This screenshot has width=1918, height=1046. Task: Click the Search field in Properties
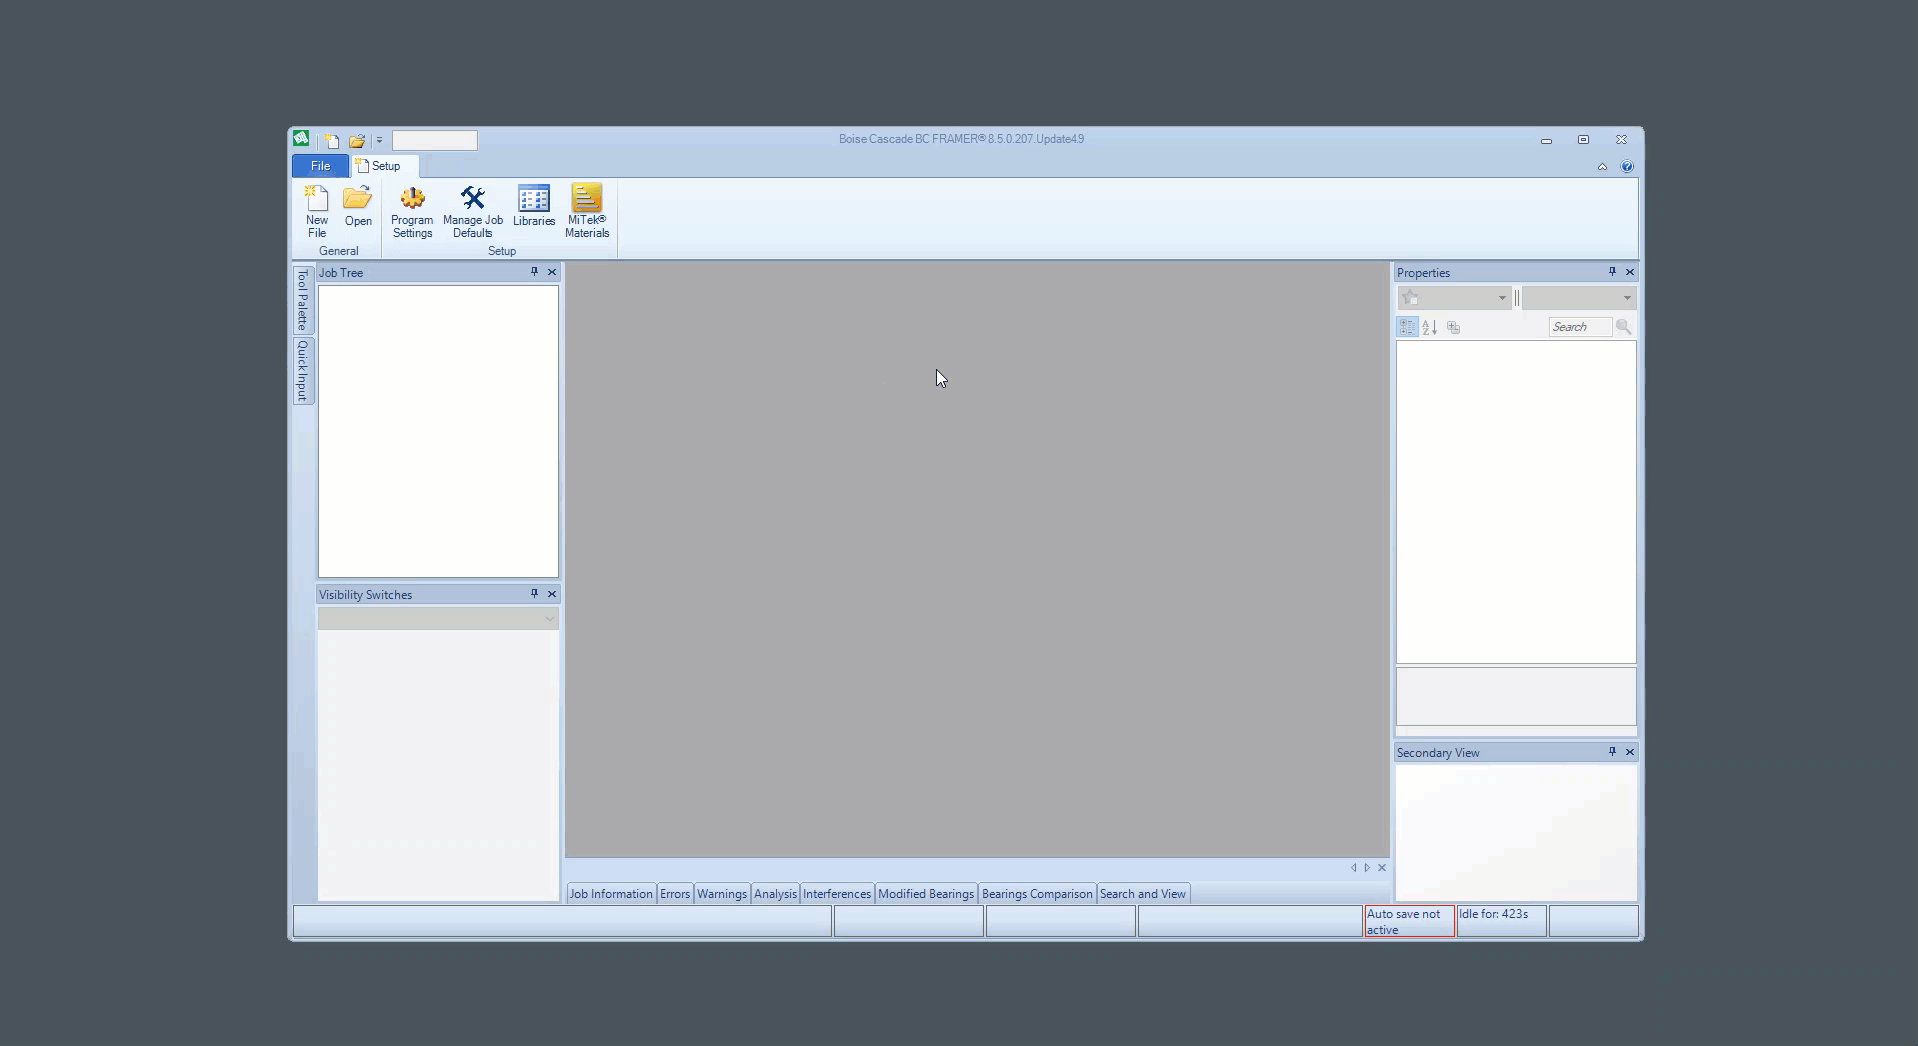tap(1579, 327)
